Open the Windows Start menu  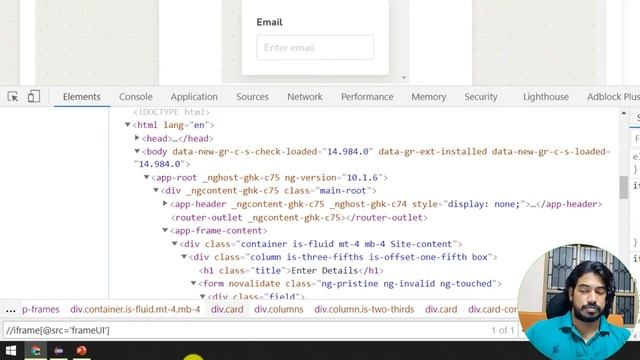click(11, 351)
